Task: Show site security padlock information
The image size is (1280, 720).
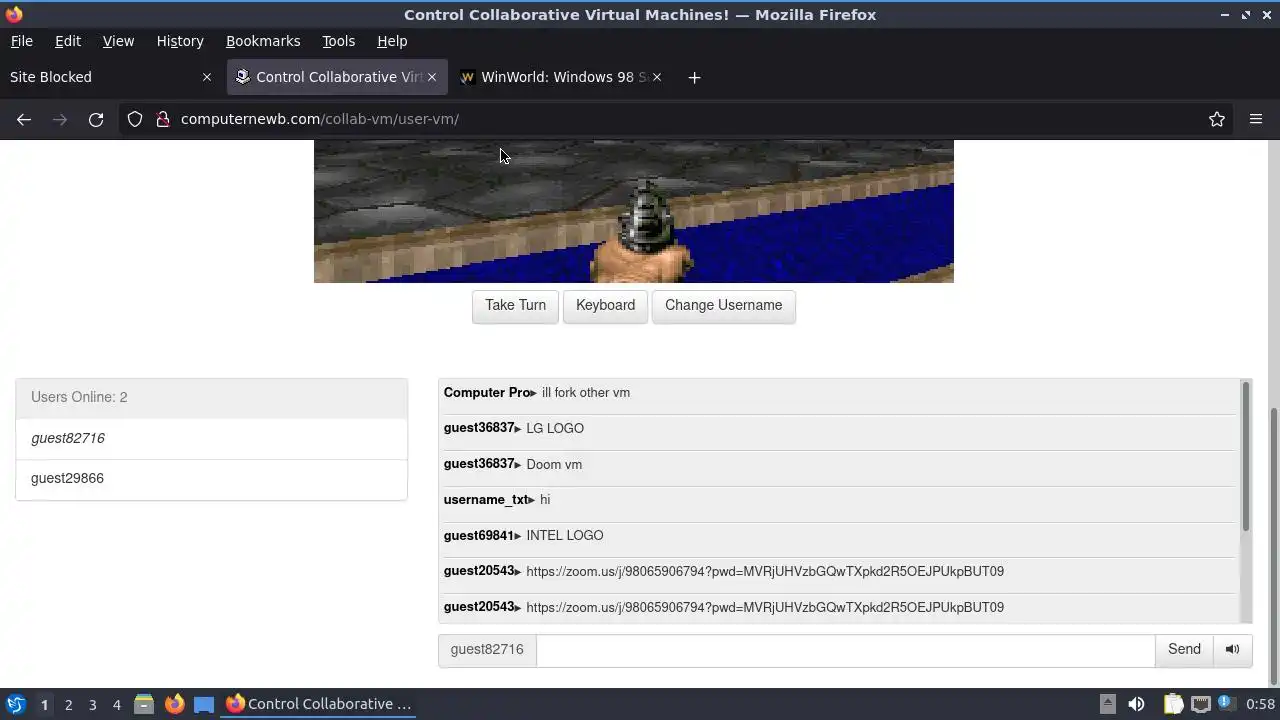Action: (163, 119)
